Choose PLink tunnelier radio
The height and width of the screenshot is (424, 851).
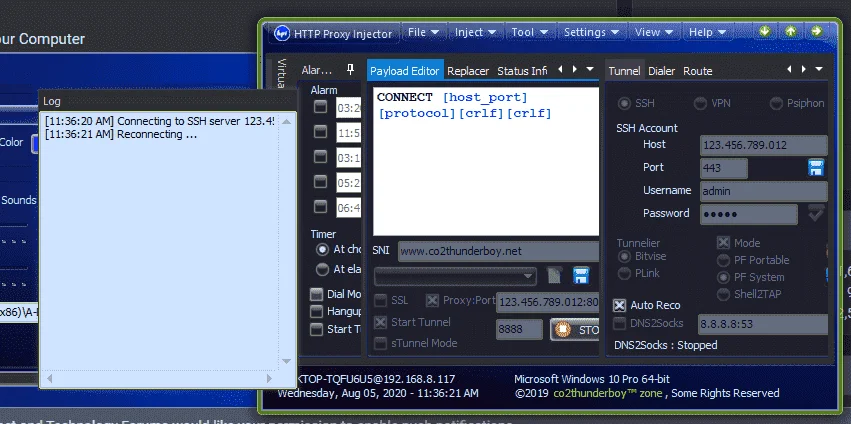[x=625, y=273]
